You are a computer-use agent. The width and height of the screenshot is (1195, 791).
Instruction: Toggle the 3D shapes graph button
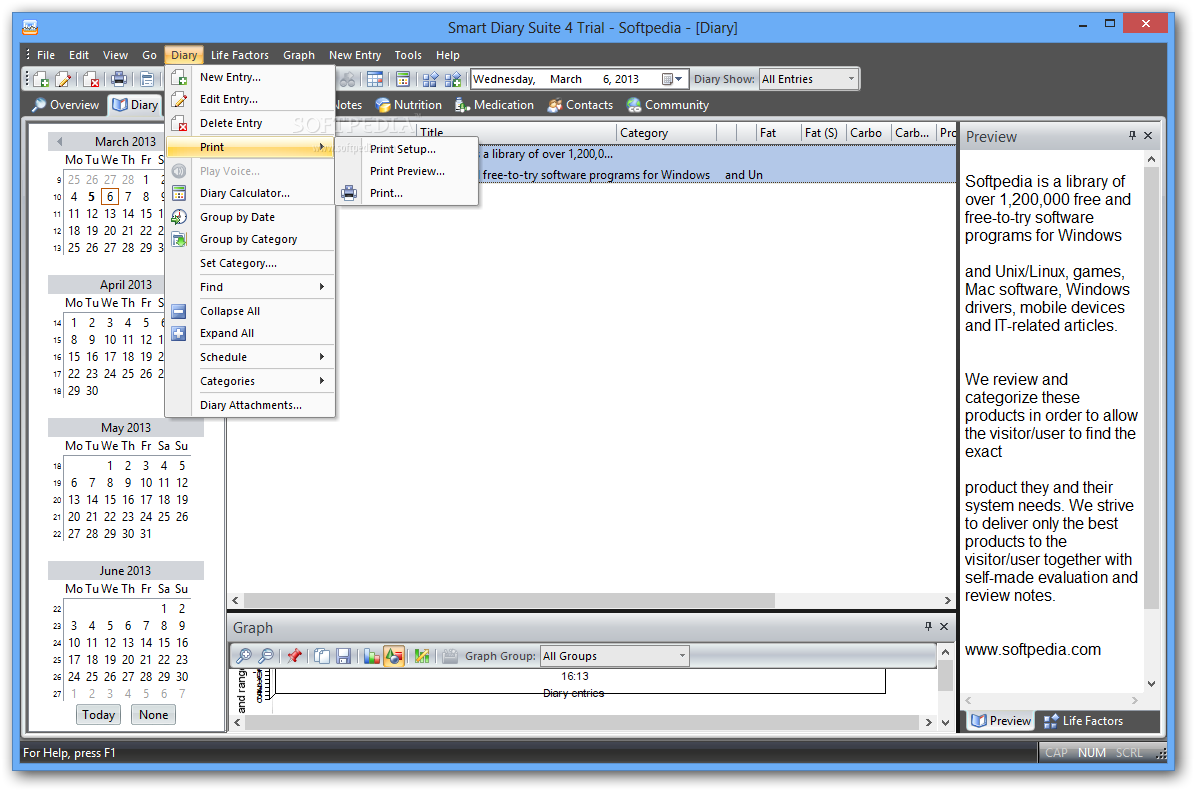click(x=394, y=655)
